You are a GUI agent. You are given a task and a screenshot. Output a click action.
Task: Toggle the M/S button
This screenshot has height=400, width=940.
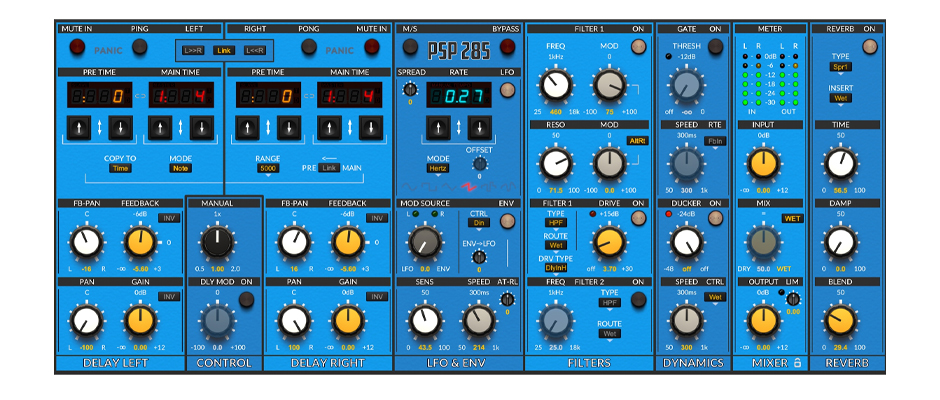click(x=410, y=47)
